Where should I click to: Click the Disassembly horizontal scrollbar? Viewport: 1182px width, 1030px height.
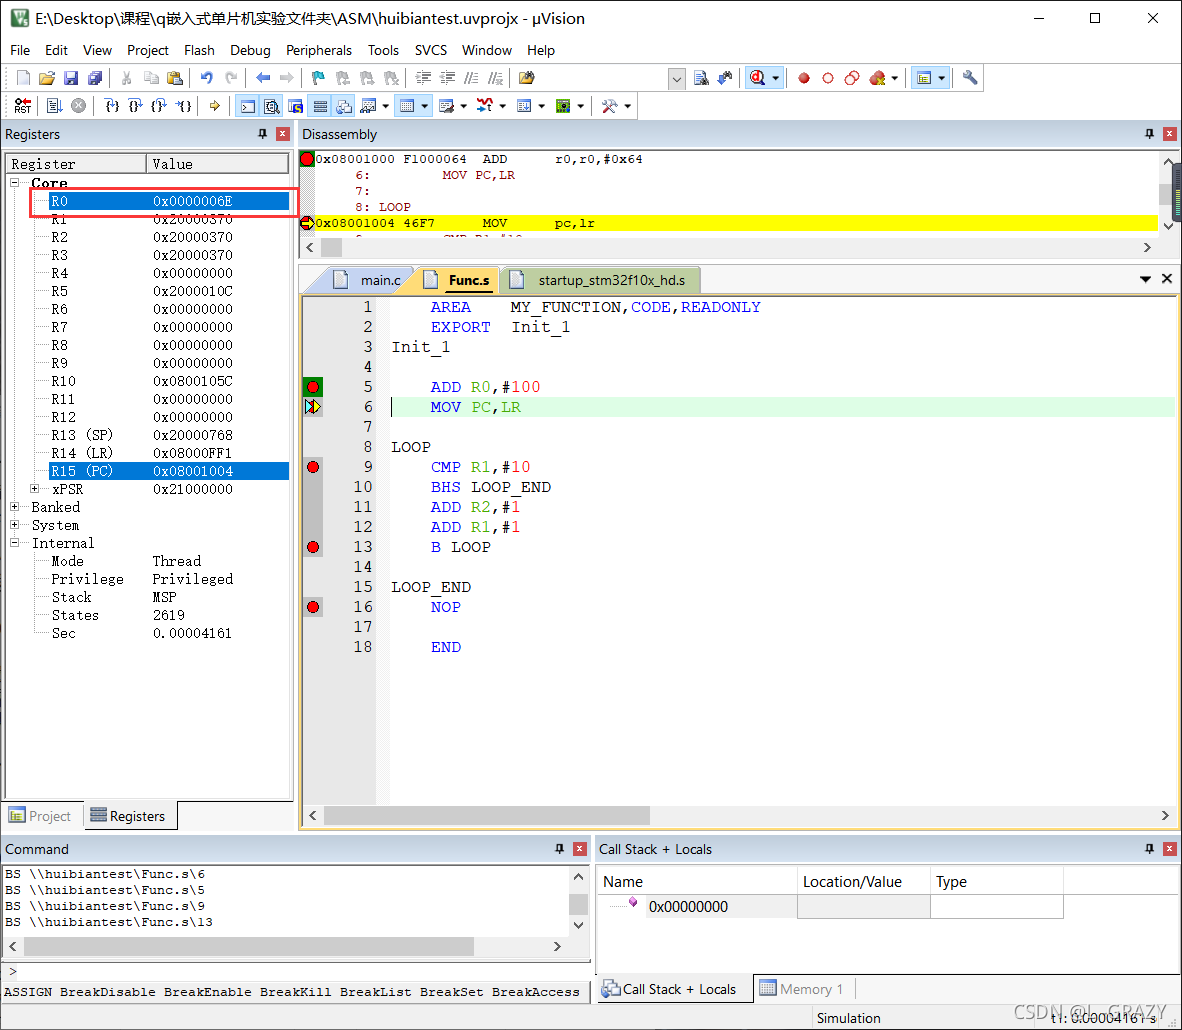[x=728, y=247]
